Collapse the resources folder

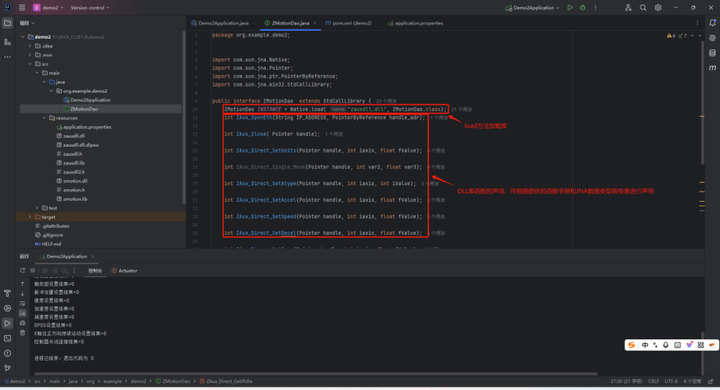coord(45,118)
